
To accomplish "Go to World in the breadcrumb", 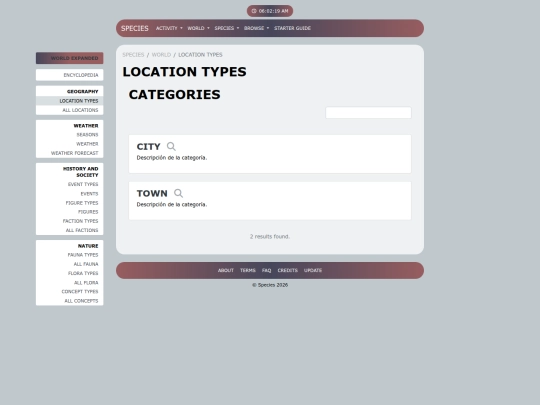I will [x=161, y=55].
